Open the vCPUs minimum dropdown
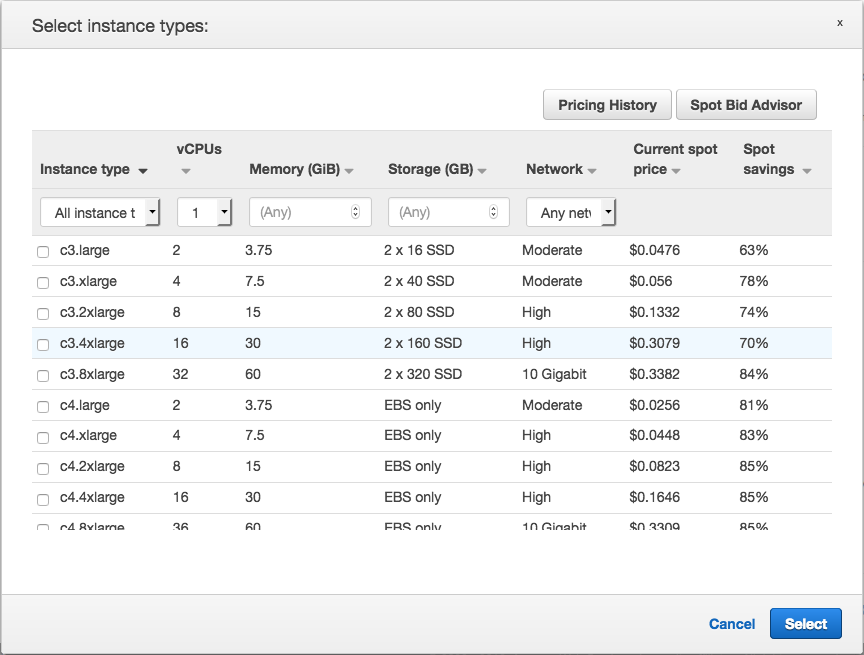 click(205, 212)
